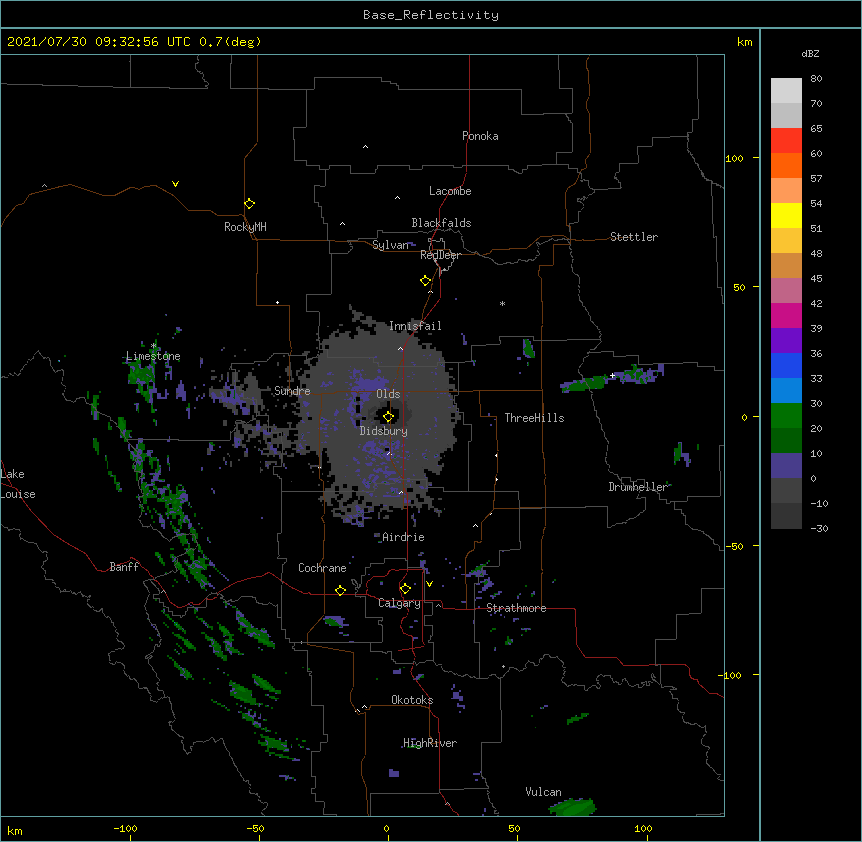This screenshot has height=842, width=862.
Task: Click the Olds city label
Action: coord(388,394)
